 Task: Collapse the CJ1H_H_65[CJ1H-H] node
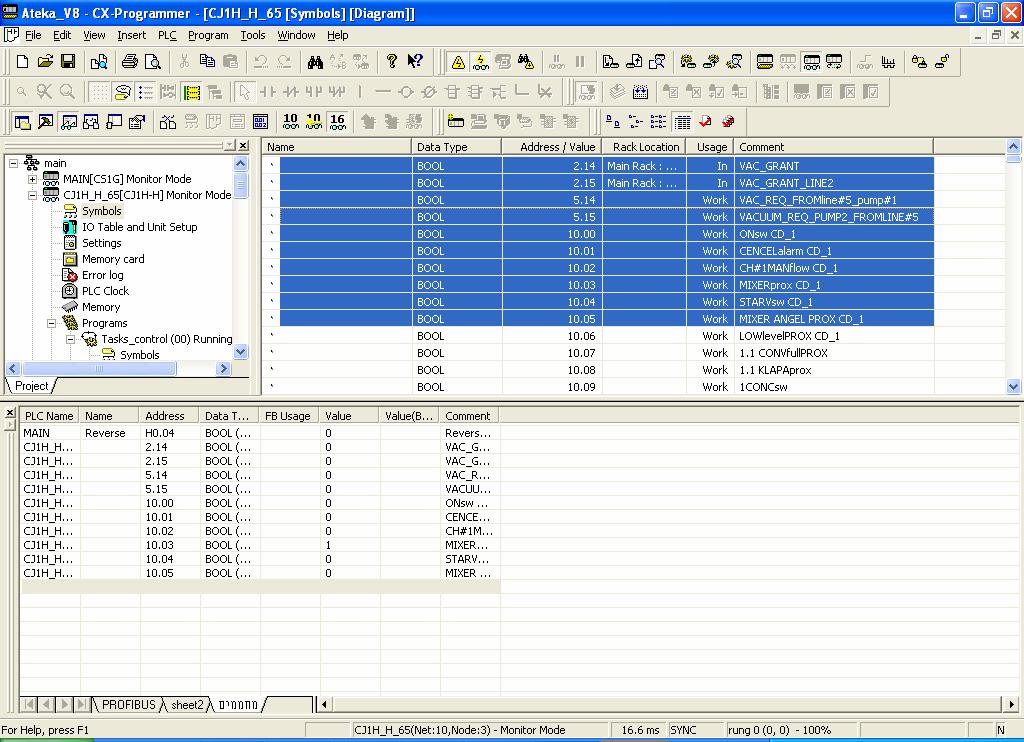32,195
